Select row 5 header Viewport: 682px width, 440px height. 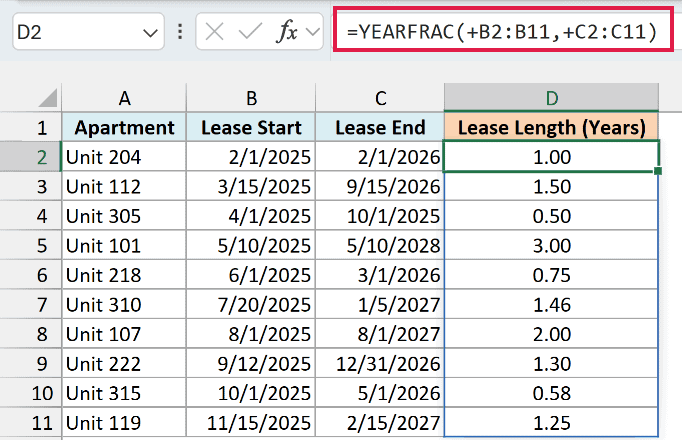tap(30, 245)
